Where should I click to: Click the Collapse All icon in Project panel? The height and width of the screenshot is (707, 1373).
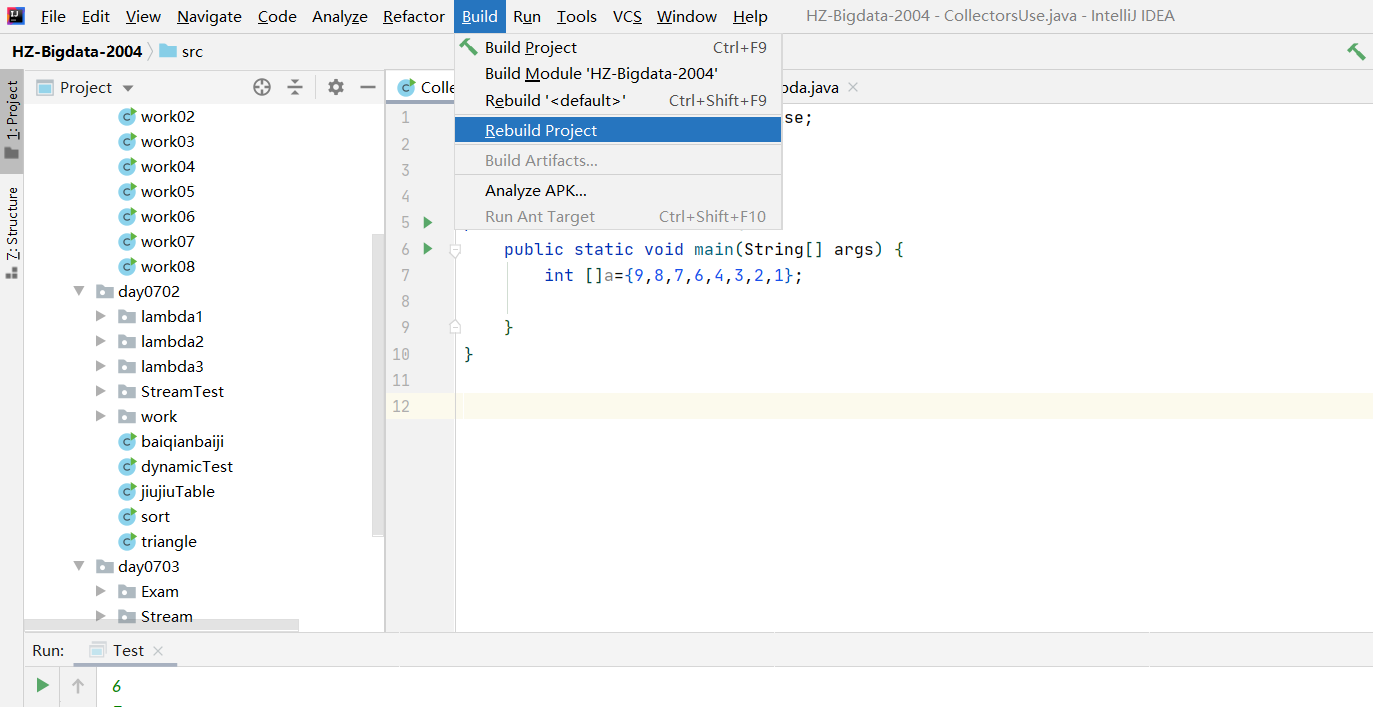coord(295,87)
